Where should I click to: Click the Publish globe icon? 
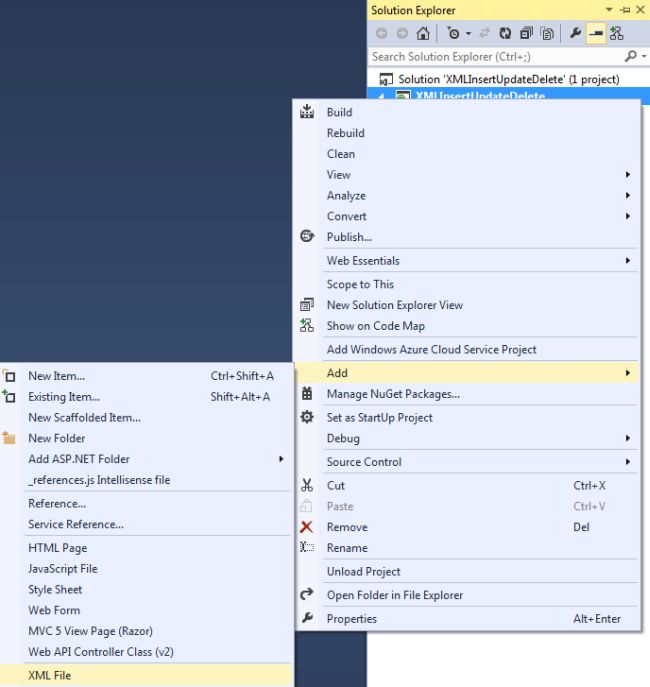click(x=307, y=237)
